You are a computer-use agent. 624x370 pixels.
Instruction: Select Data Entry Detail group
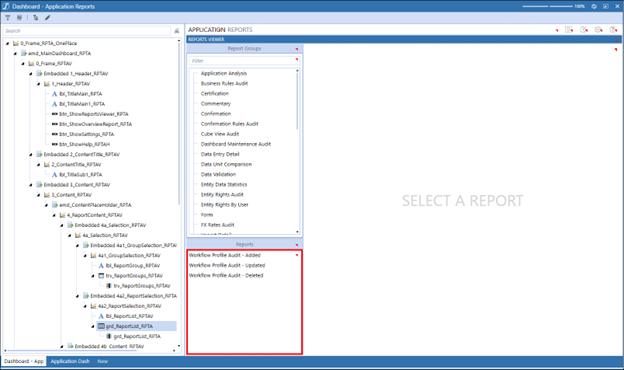[x=220, y=154]
